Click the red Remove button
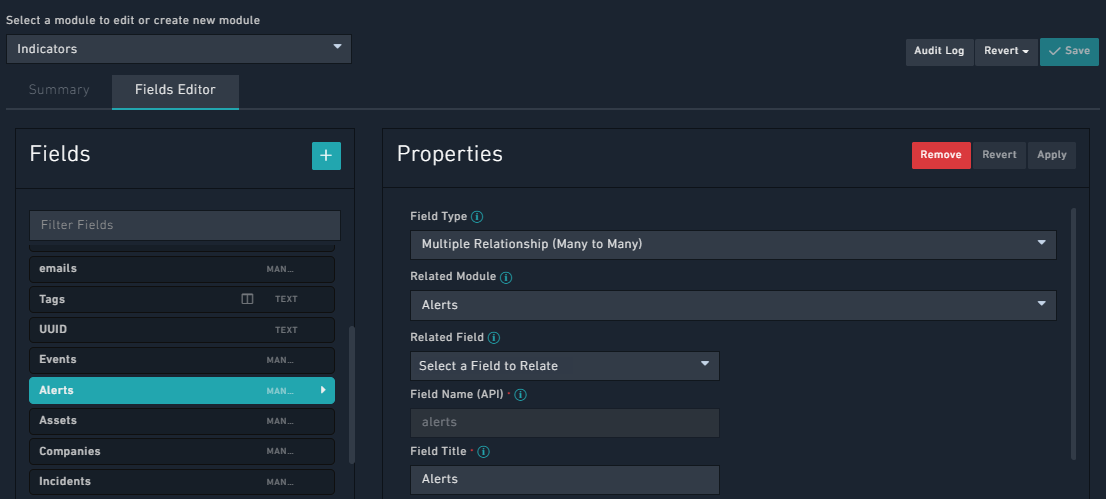This screenshot has height=499, width=1106. click(941, 155)
